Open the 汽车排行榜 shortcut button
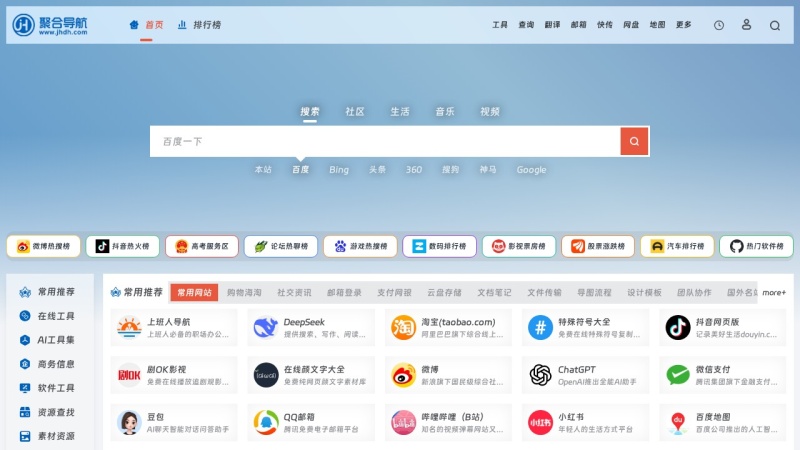This screenshot has width=800, height=450. coord(677,246)
